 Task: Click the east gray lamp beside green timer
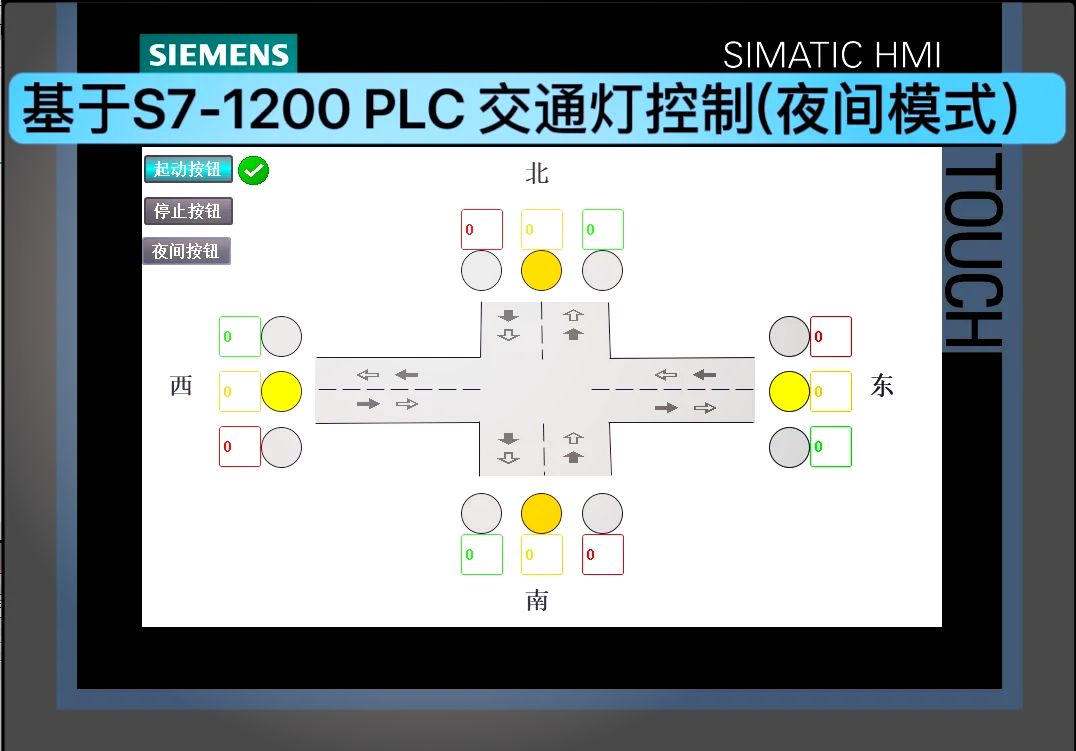point(789,447)
